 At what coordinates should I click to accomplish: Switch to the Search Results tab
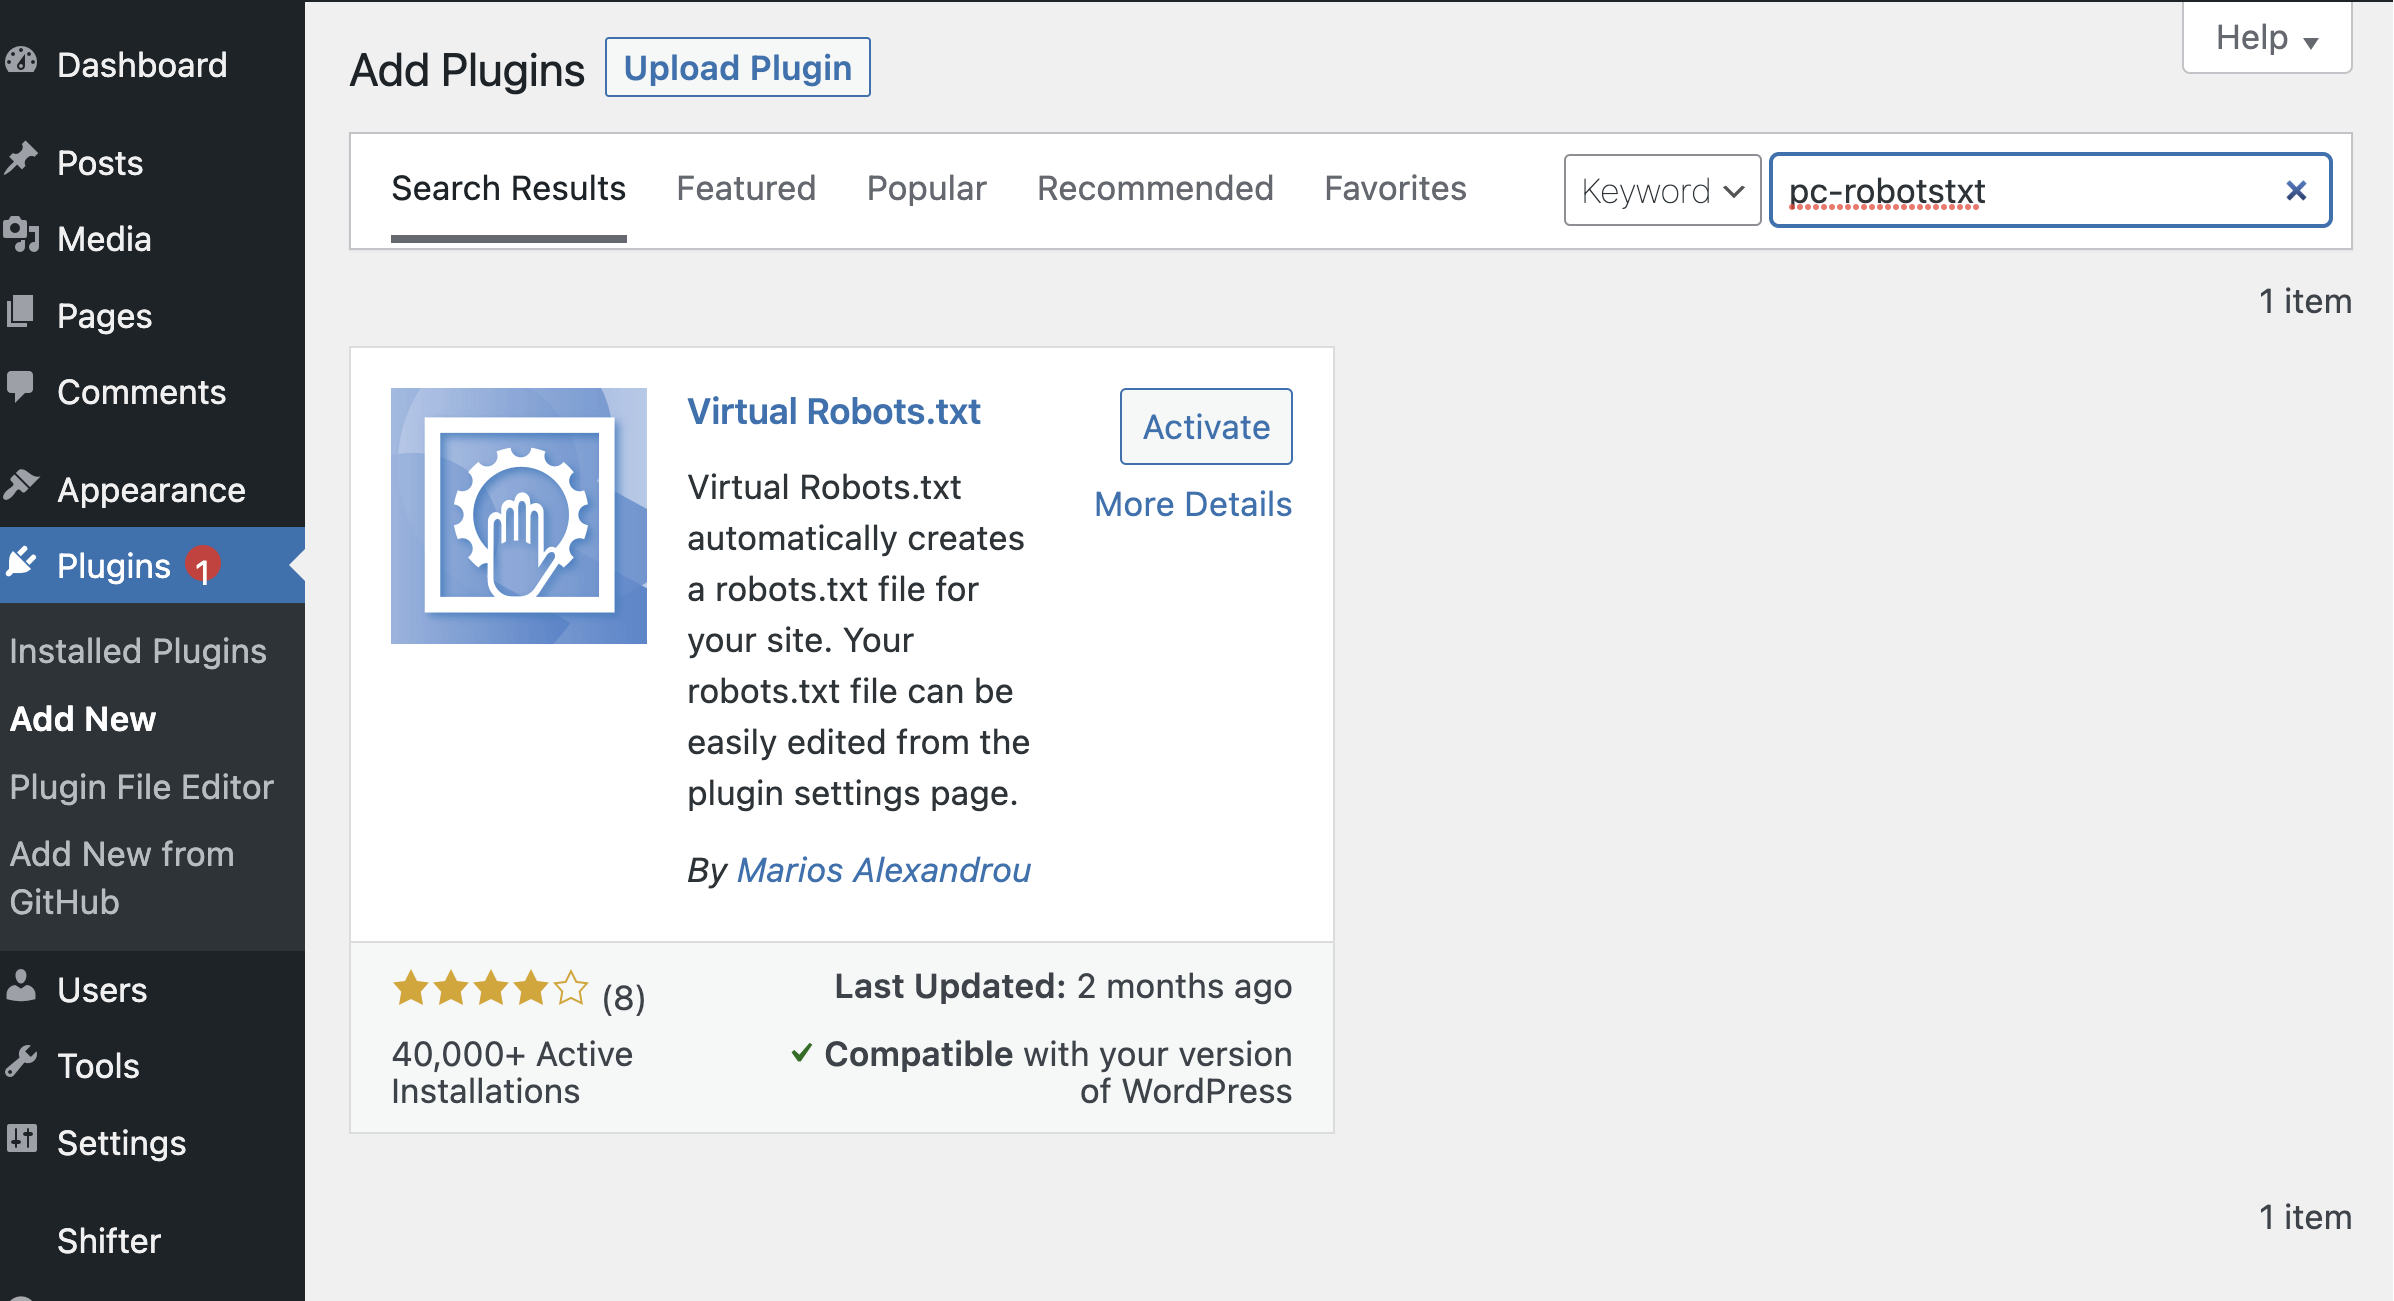508,189
